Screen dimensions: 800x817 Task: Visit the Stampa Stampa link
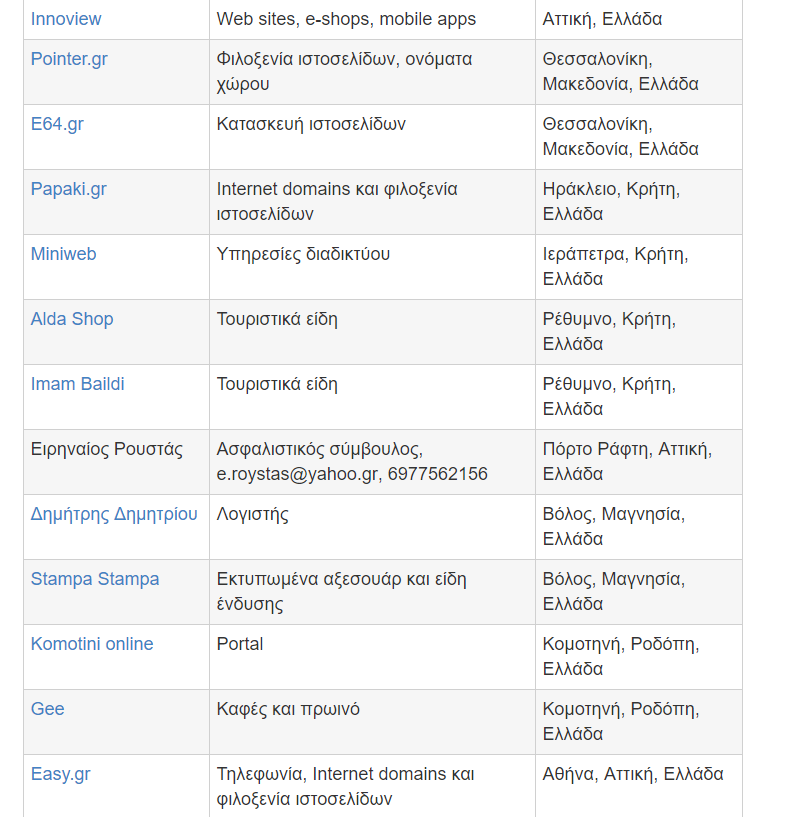tap(95, 579)
